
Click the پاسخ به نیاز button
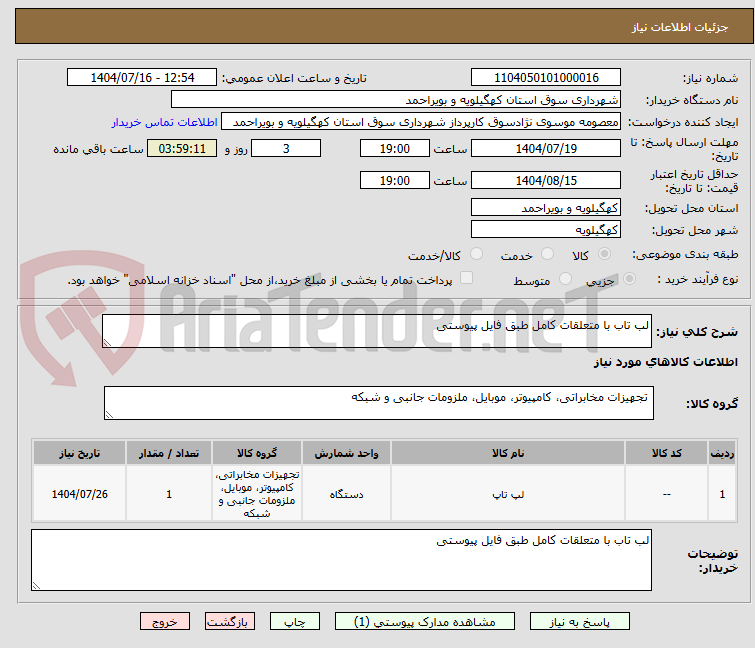click(x=579, y=622)
